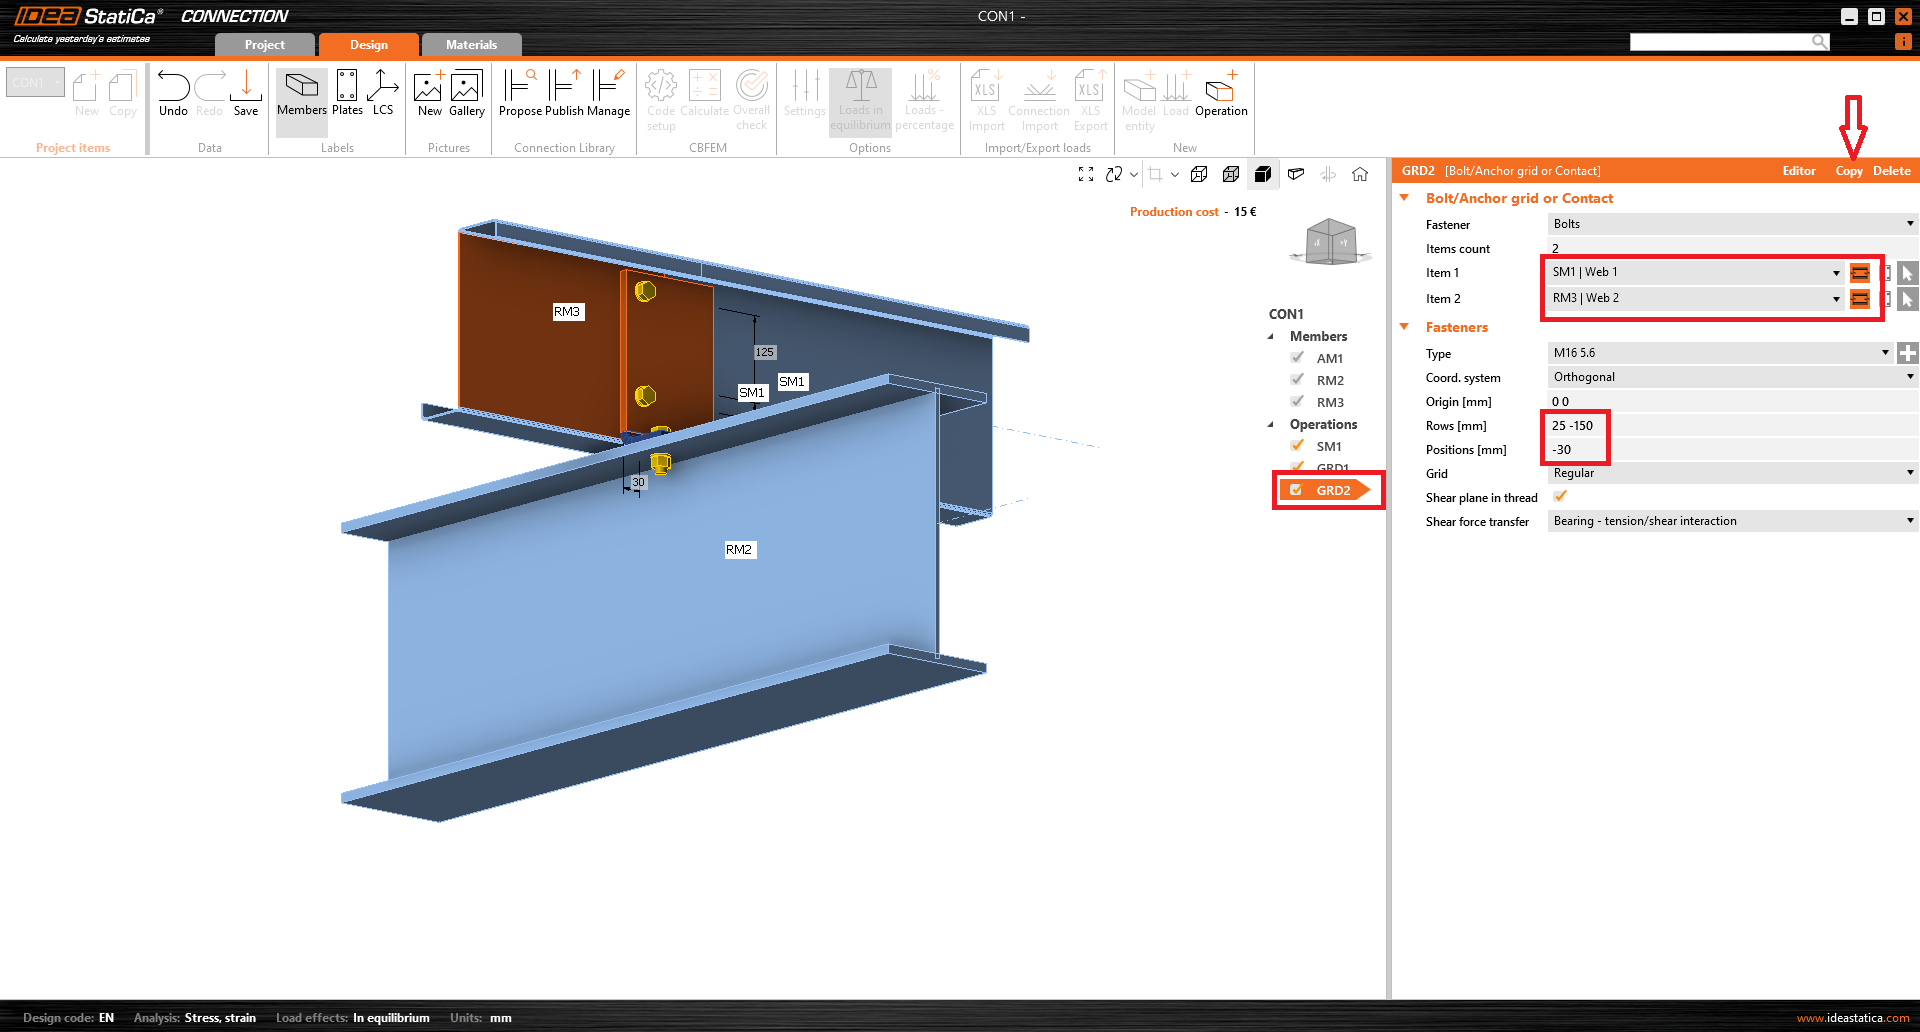Click the home view icon in the viewport toolbar
Screen dimensions: 1920x1032
tap(1360, 174)
